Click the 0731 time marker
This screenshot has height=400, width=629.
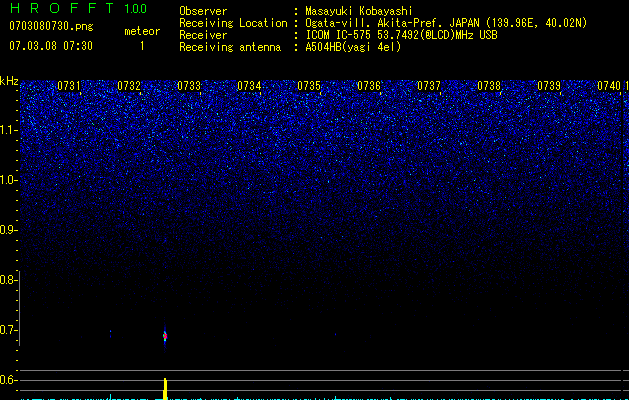click(x=69, y=86)
